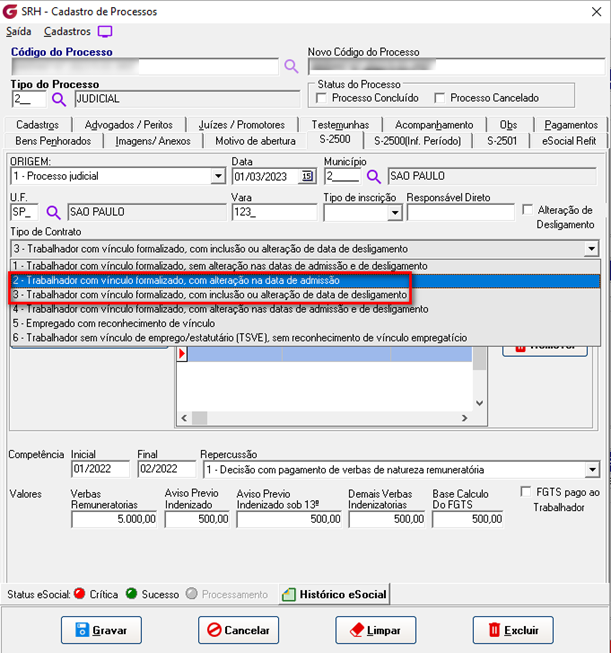Click grid vertical scroll-down arrow

click(x=479, y=403)
